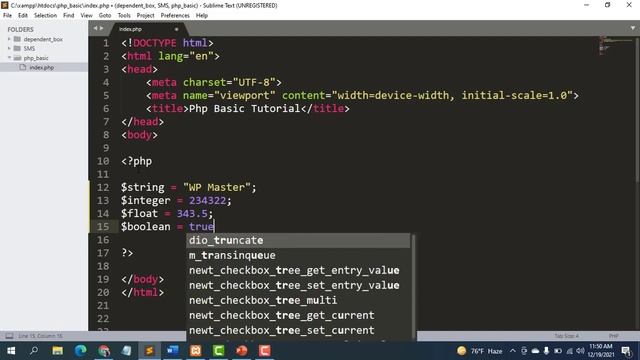Open the File menu
This screenshot has height=360, width=640.
click(x=7, y=15)
